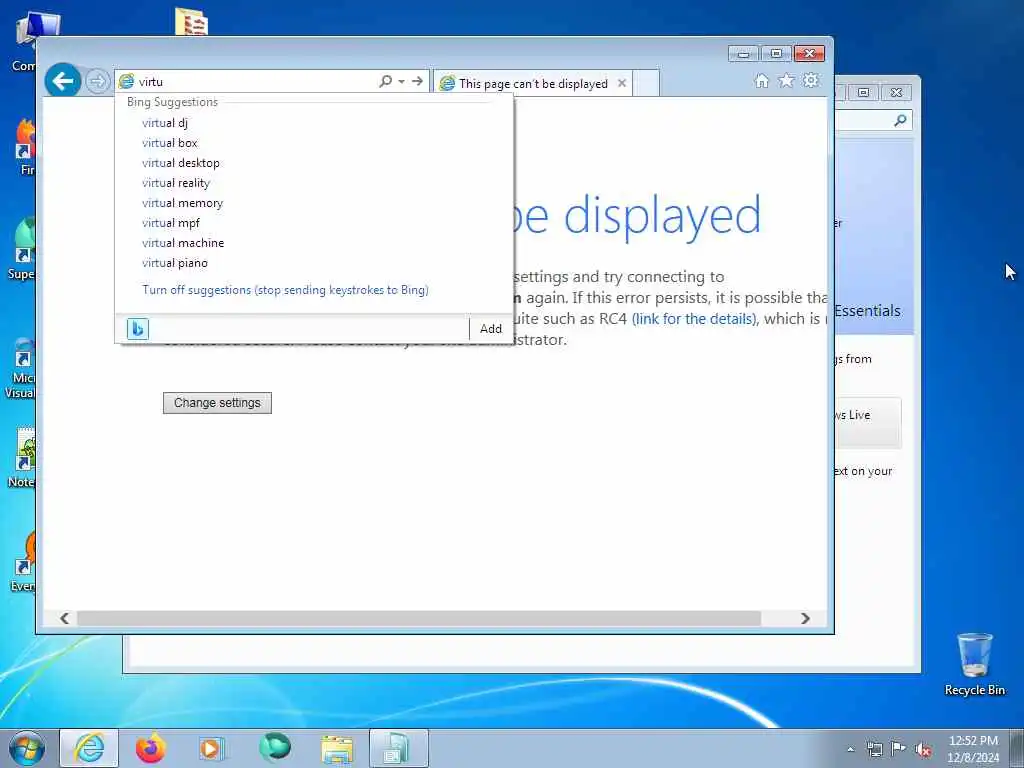Close the 'This page can't be displayed' tab
1024x768 pixels.
pos(622,83)
